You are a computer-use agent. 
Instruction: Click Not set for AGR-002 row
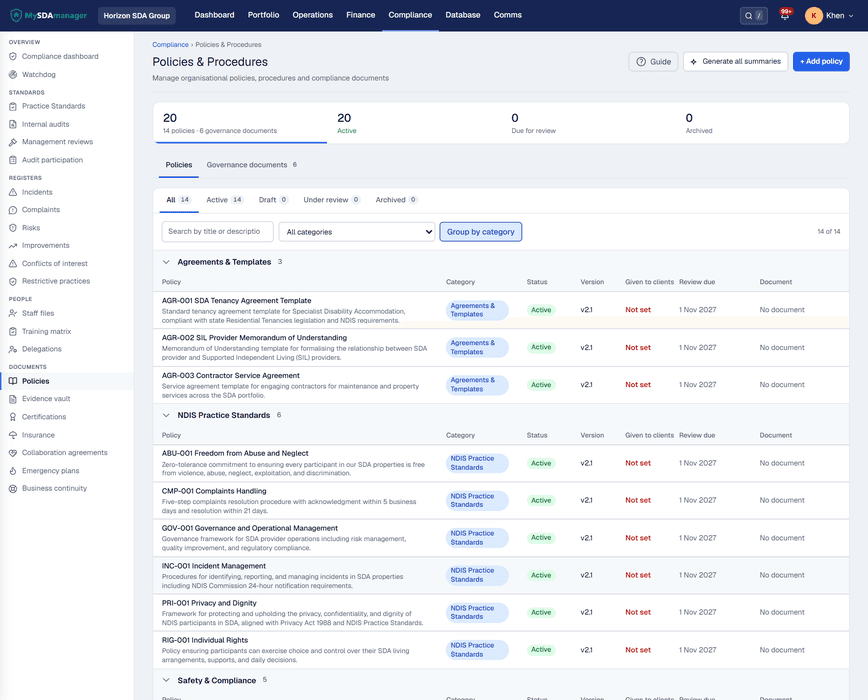point(638,348)
